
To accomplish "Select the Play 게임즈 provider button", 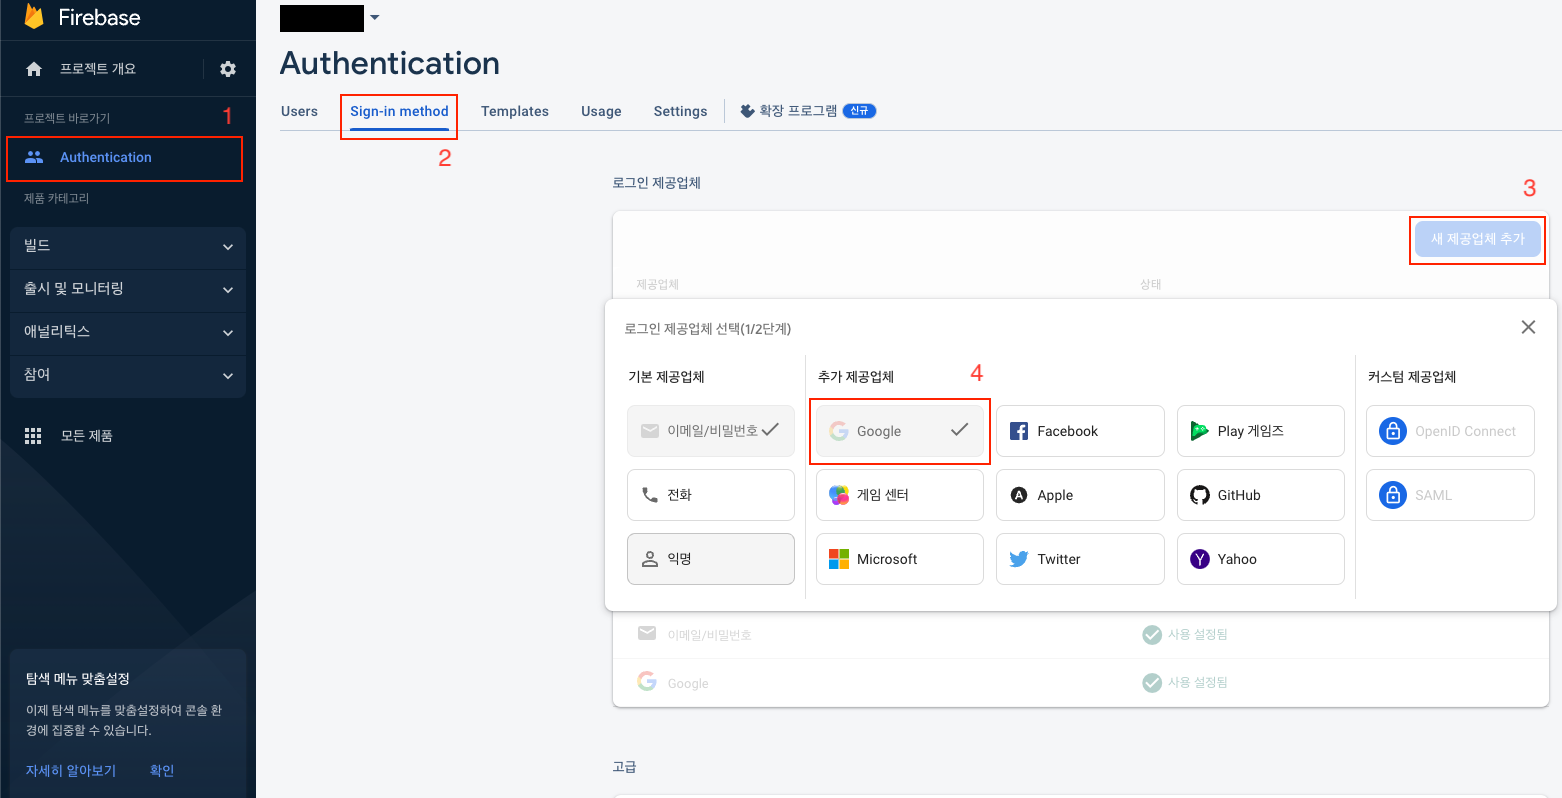I will pos(1261,431).
